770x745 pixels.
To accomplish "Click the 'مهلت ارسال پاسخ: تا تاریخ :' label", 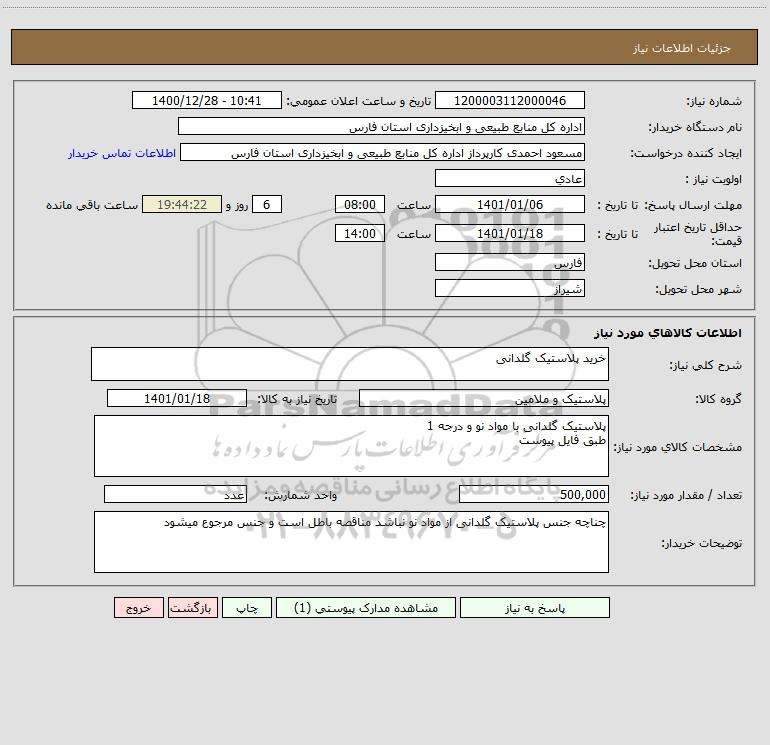I will point(670,205).
